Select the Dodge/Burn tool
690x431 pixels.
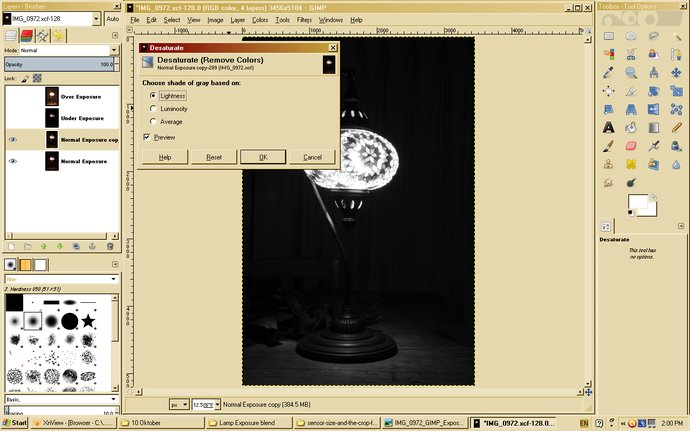click(631, 182)
